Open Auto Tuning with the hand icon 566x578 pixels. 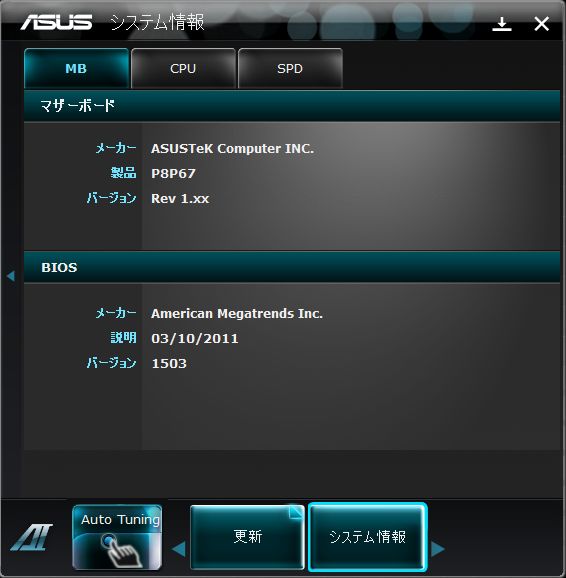pos(117,537)
